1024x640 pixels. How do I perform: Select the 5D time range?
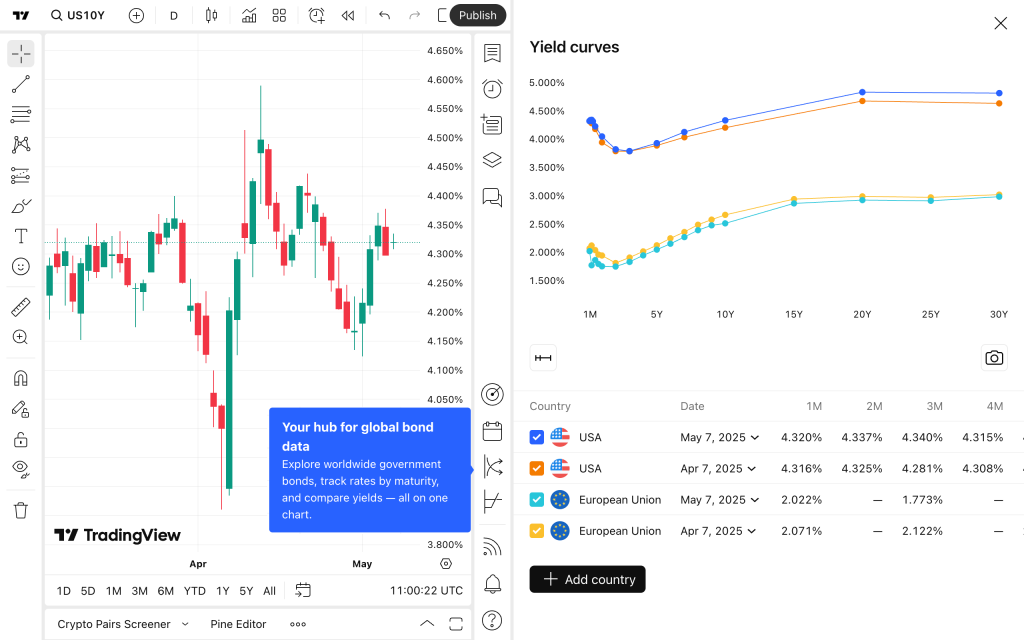pos(88,591)
